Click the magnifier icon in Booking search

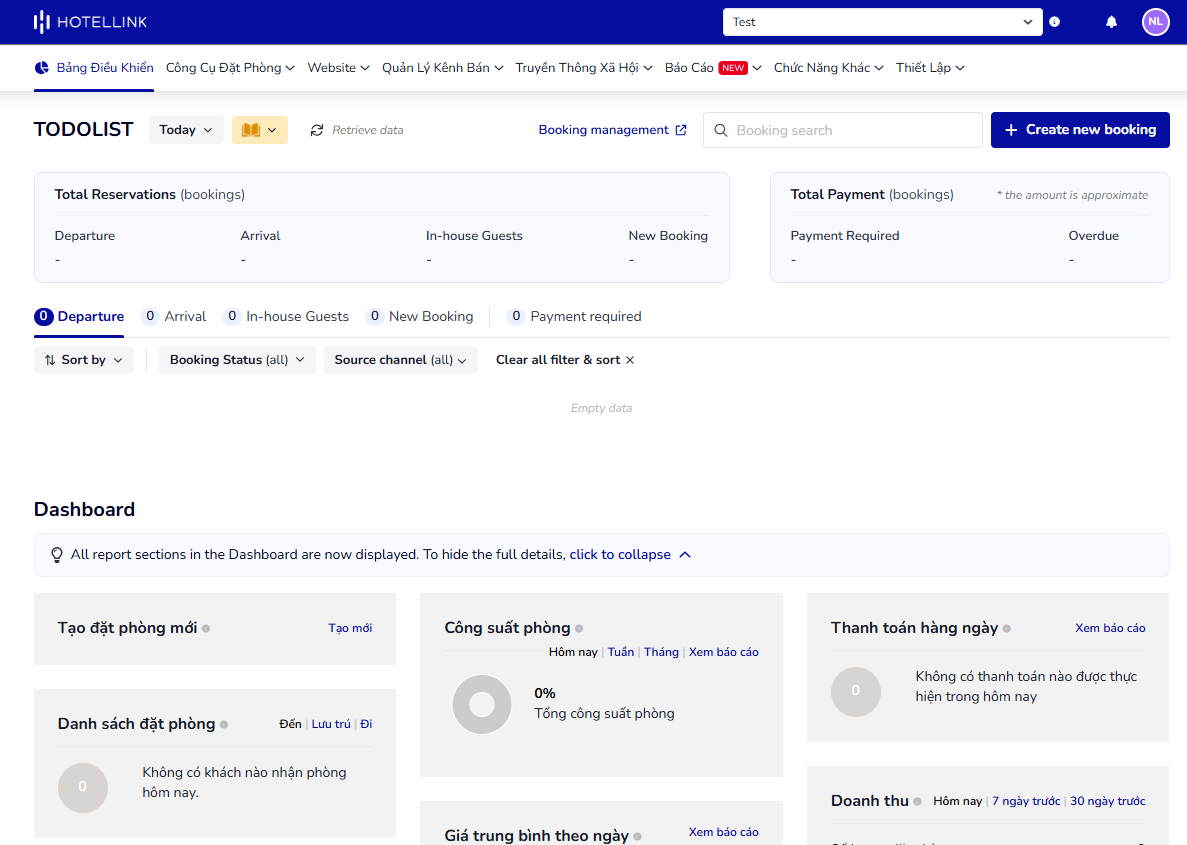pos(721,130)
